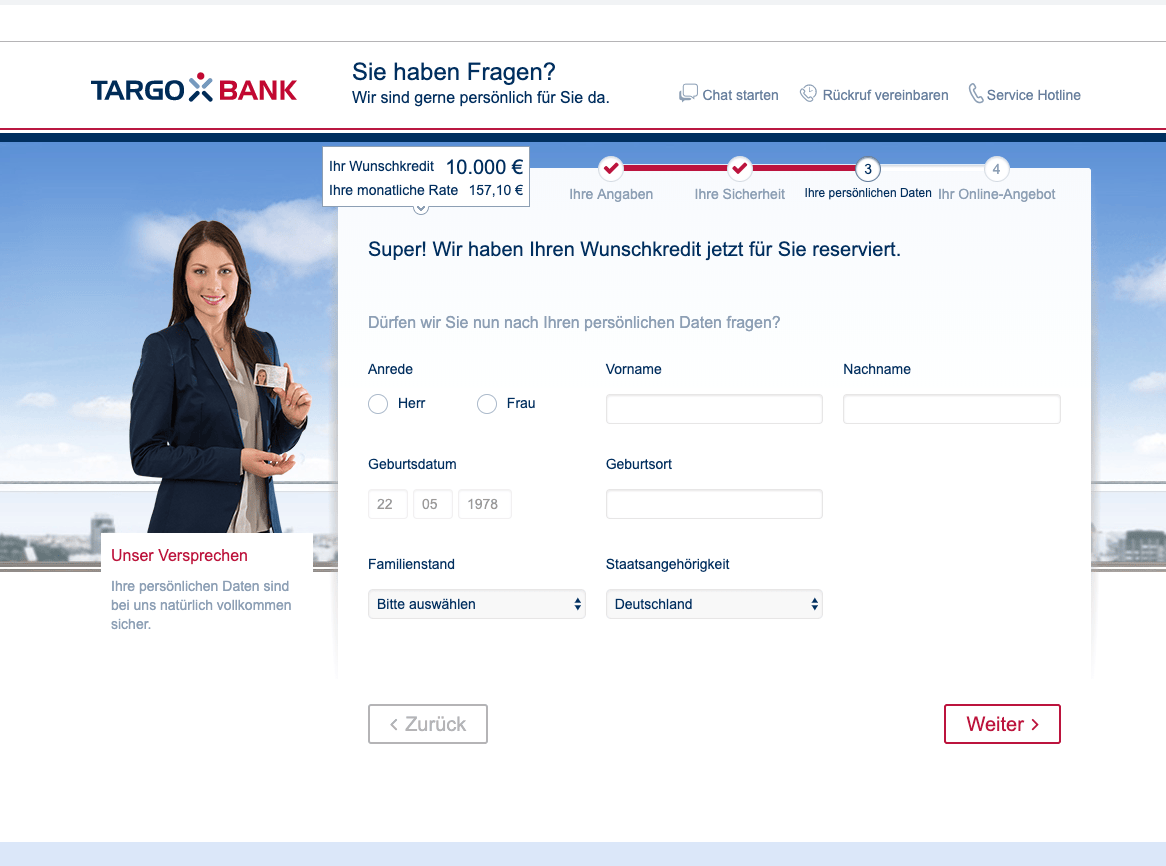Click step 3 circle indicator
Image resolution: width=1166 pixels, height=866 pixels.
pyautogui.click(x=868, y=169)
